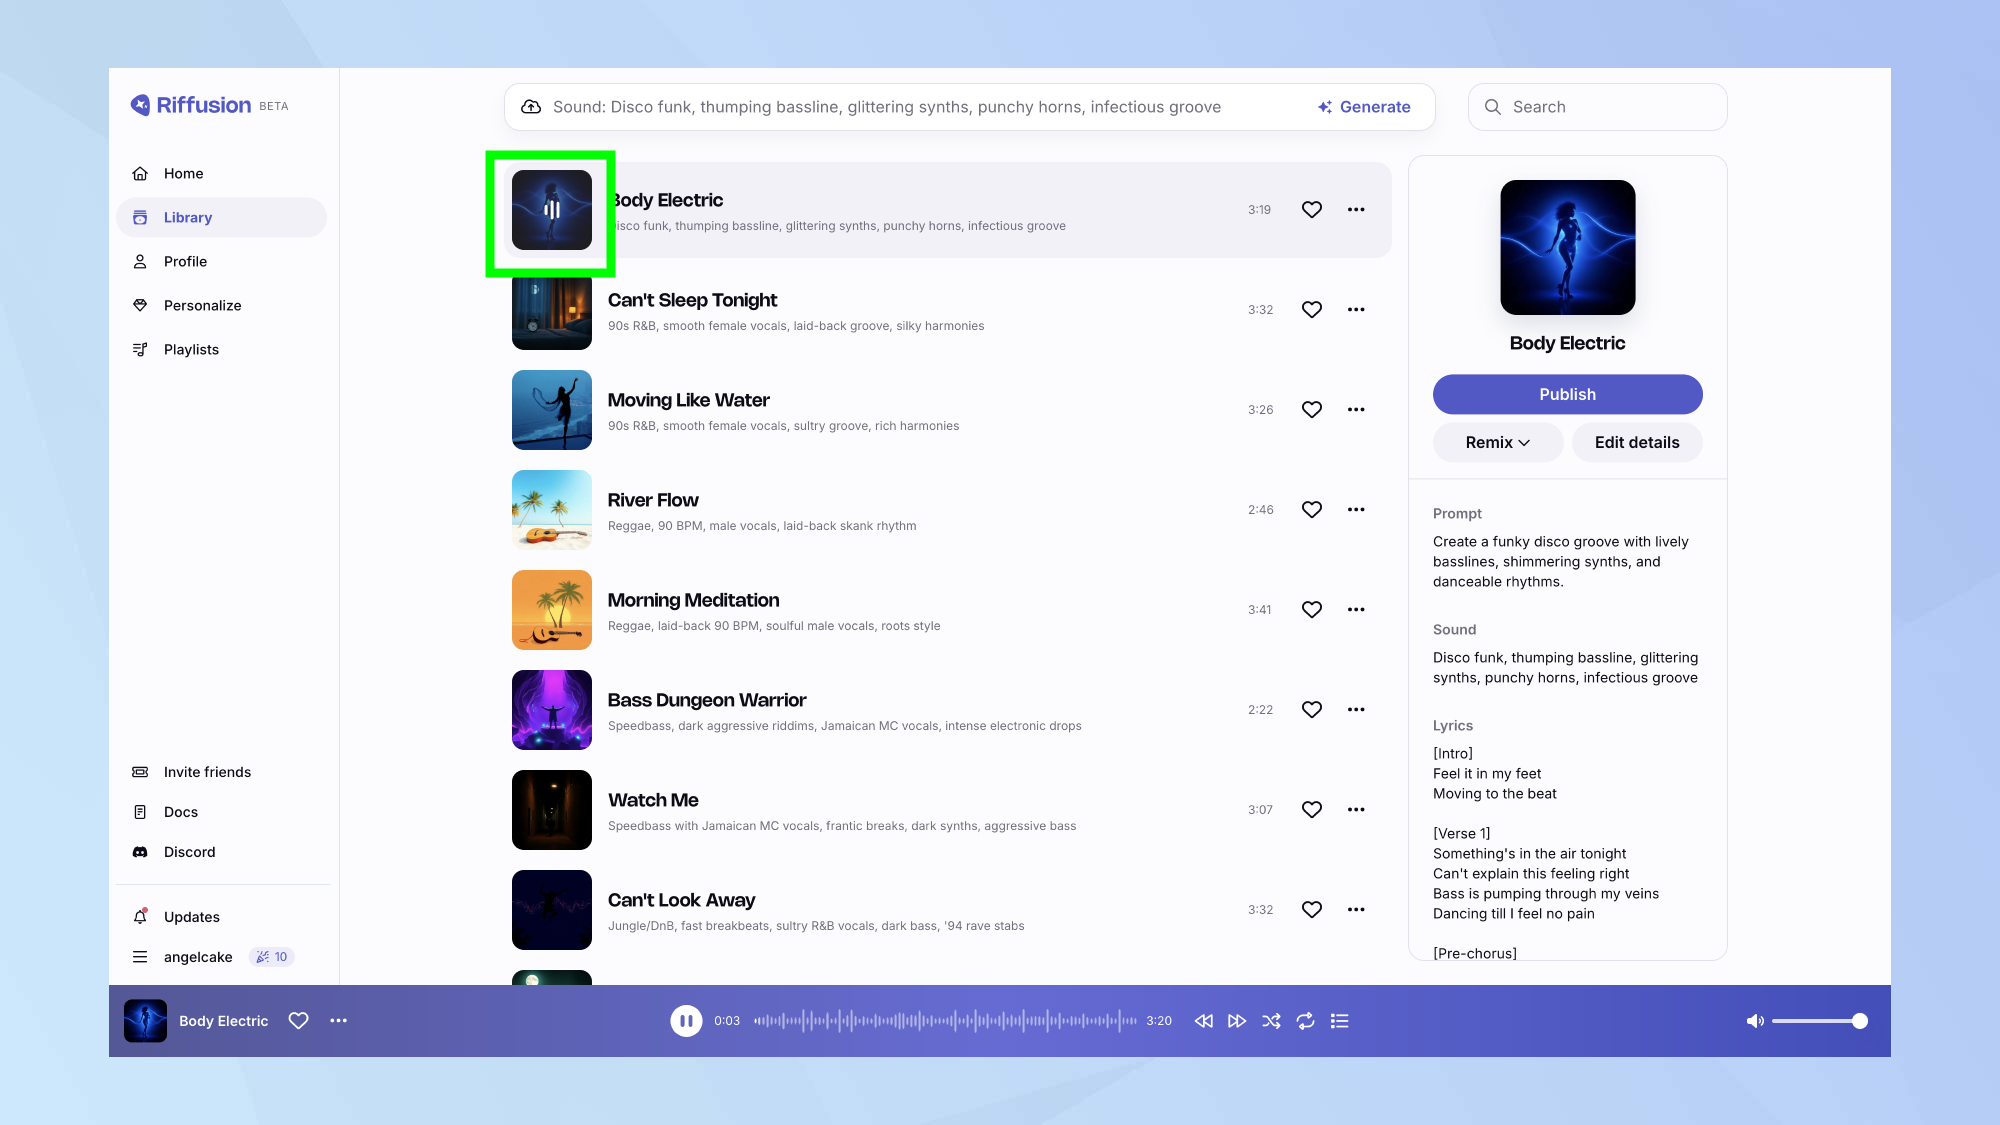Open Discord from the sidebar
This screenshot has height=1125, width=2000.
point(188,852)
